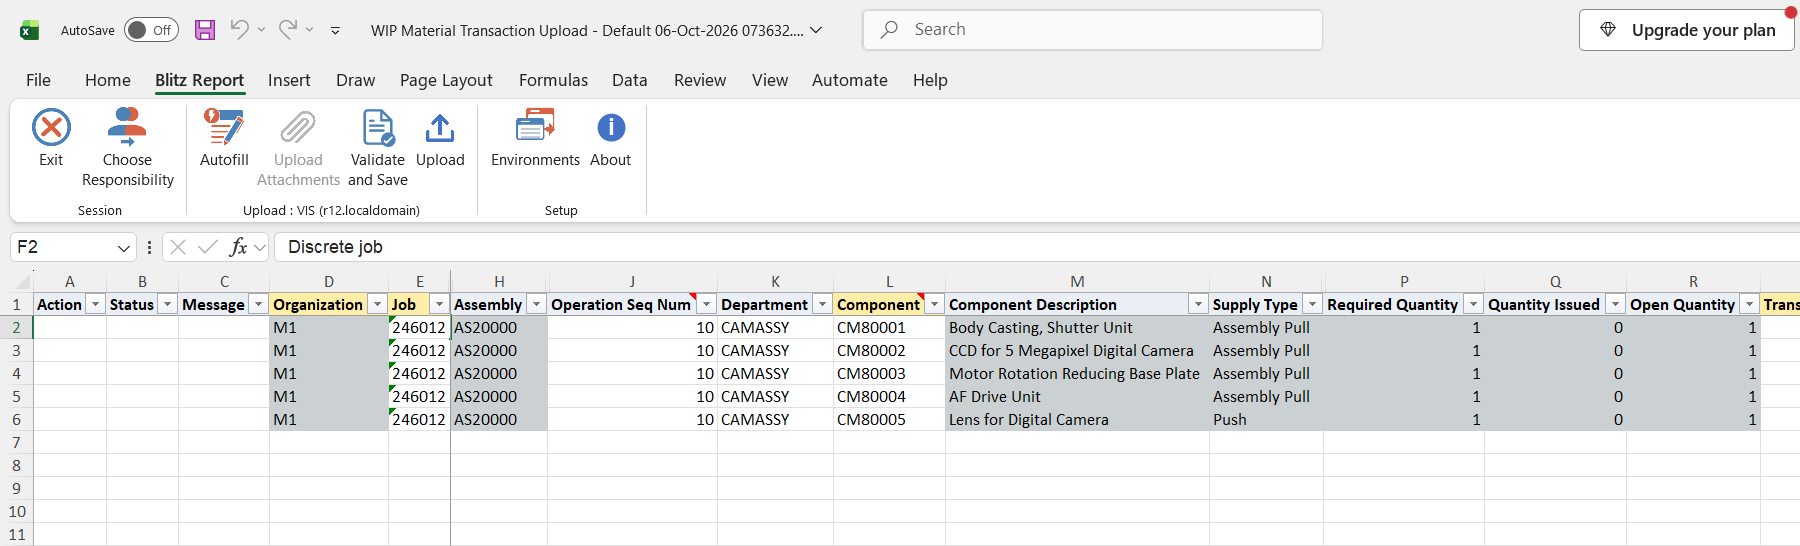Open Component column filter dropdown
Screen dimensions: 1800x546
click(934, 304)
